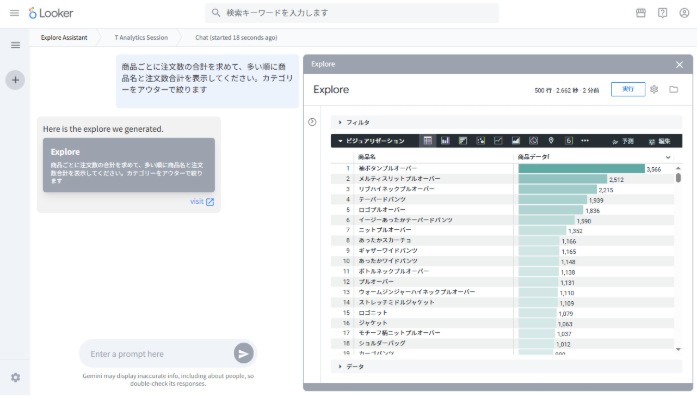Click the search magnifier icon
Screen dimensions: 697x396
tap(216, 13)
